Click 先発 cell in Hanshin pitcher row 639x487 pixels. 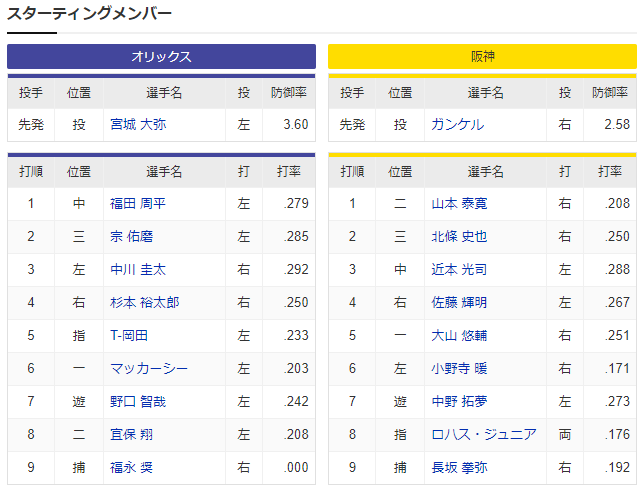pos(352,124)
